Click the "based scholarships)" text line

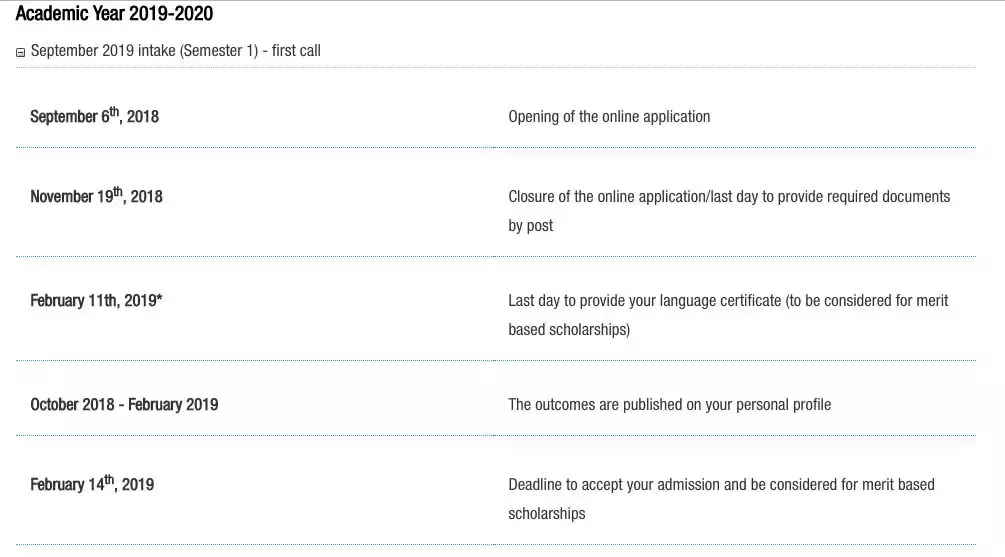point(569,329)
